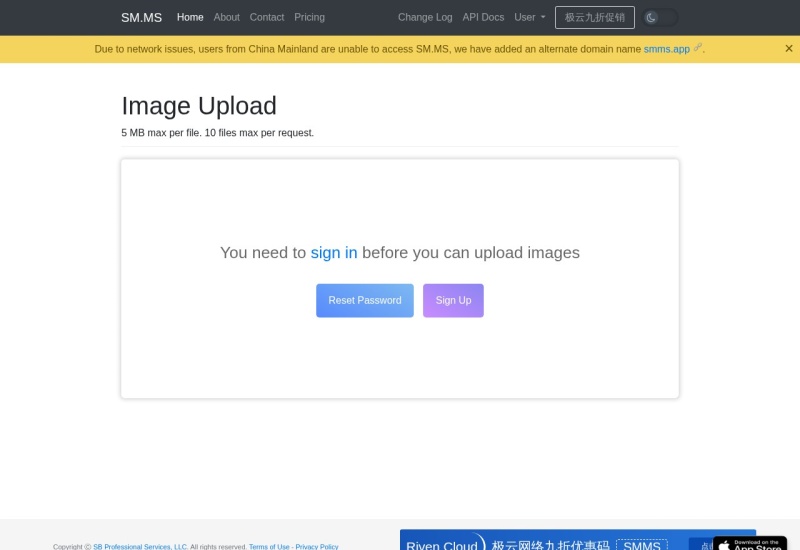The width and height of the screenshot is (800, 550).
Task: Navigate to the Contact page
Action: 267,17
